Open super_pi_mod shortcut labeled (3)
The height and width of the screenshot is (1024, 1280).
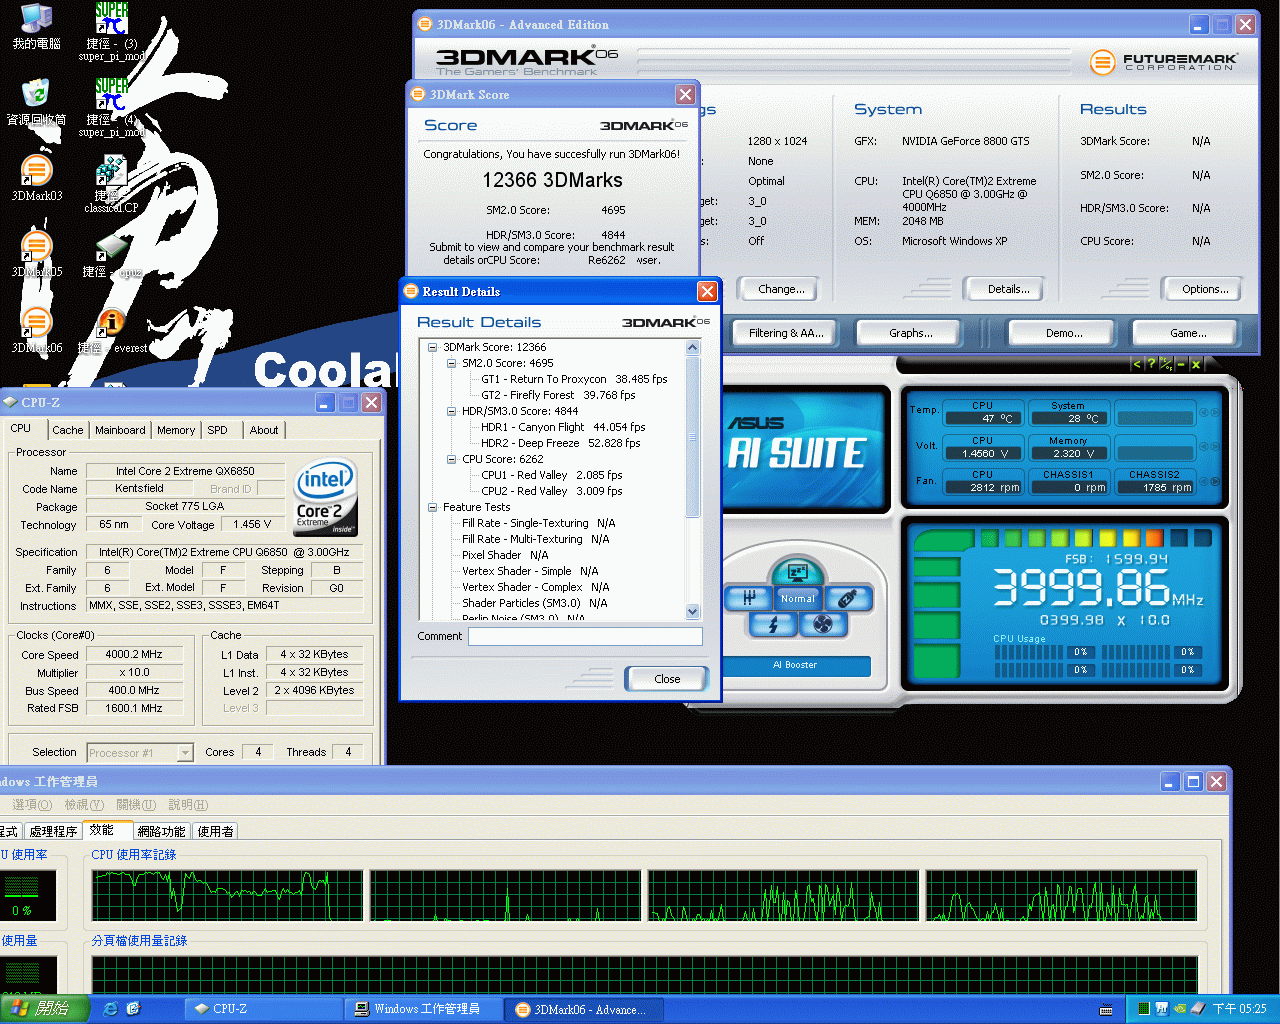[x=112, y=30]
